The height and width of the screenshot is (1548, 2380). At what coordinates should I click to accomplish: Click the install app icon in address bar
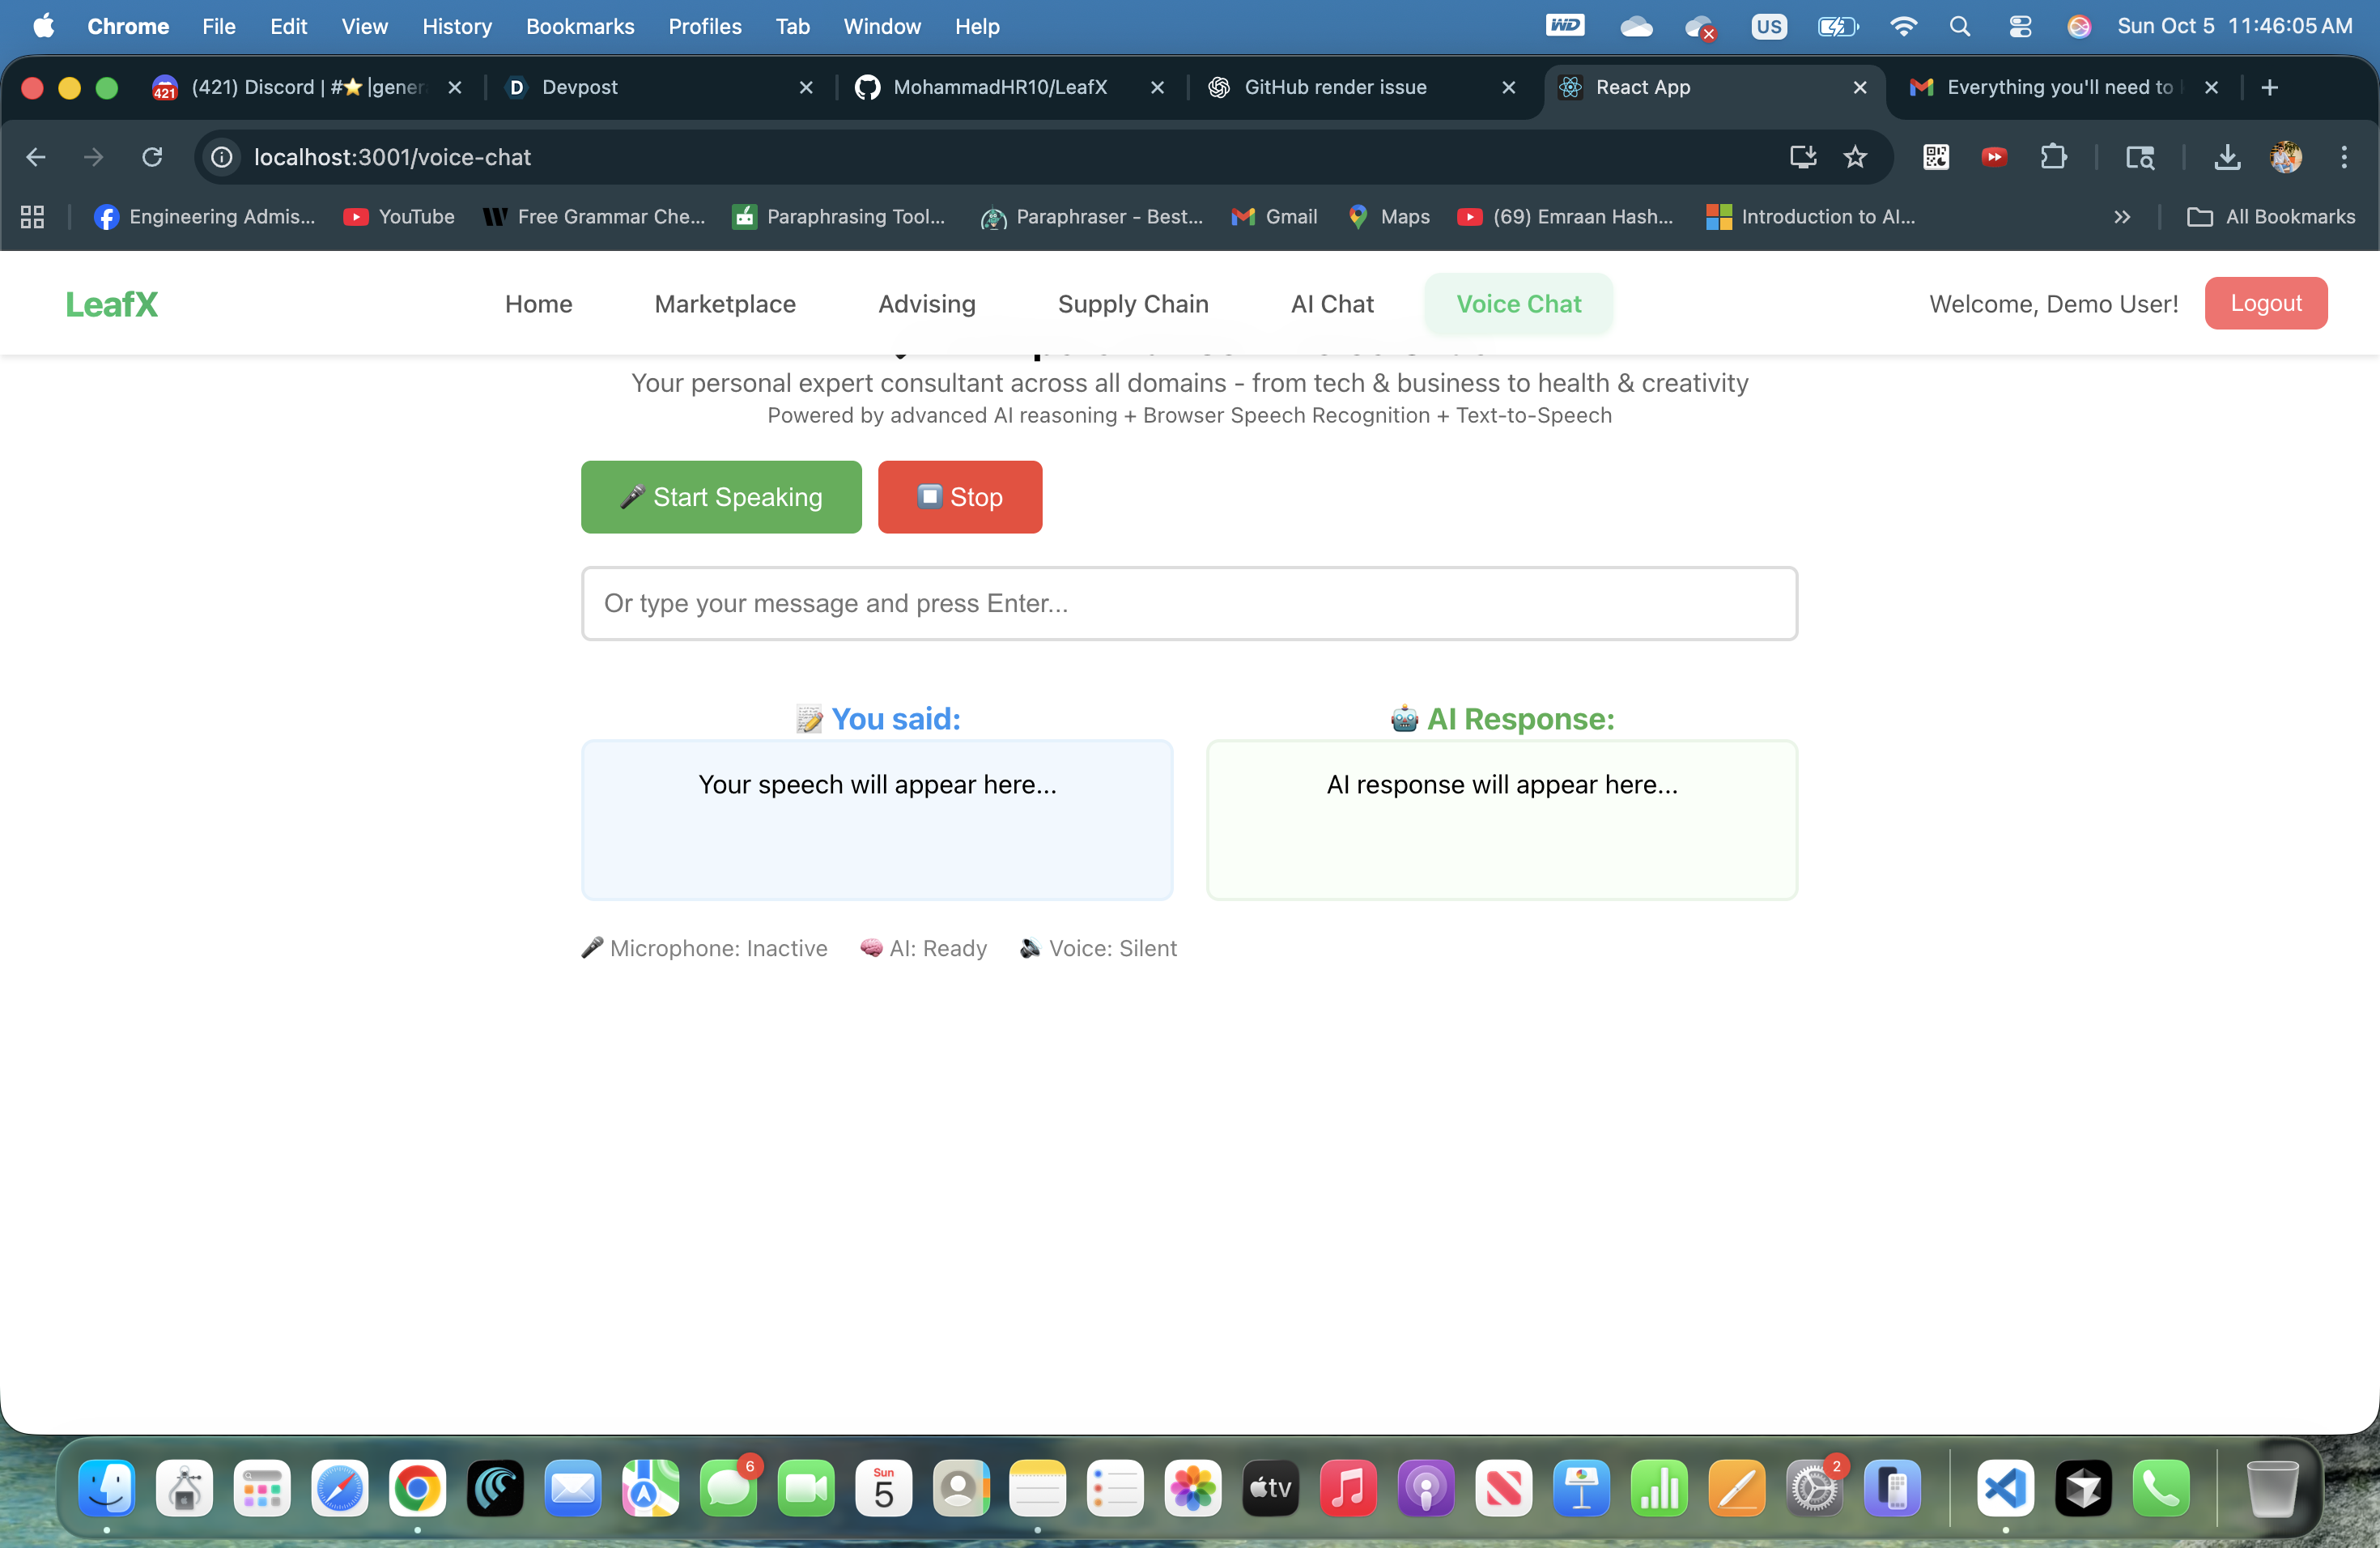pyautogui.click(x=1803, y=157)
